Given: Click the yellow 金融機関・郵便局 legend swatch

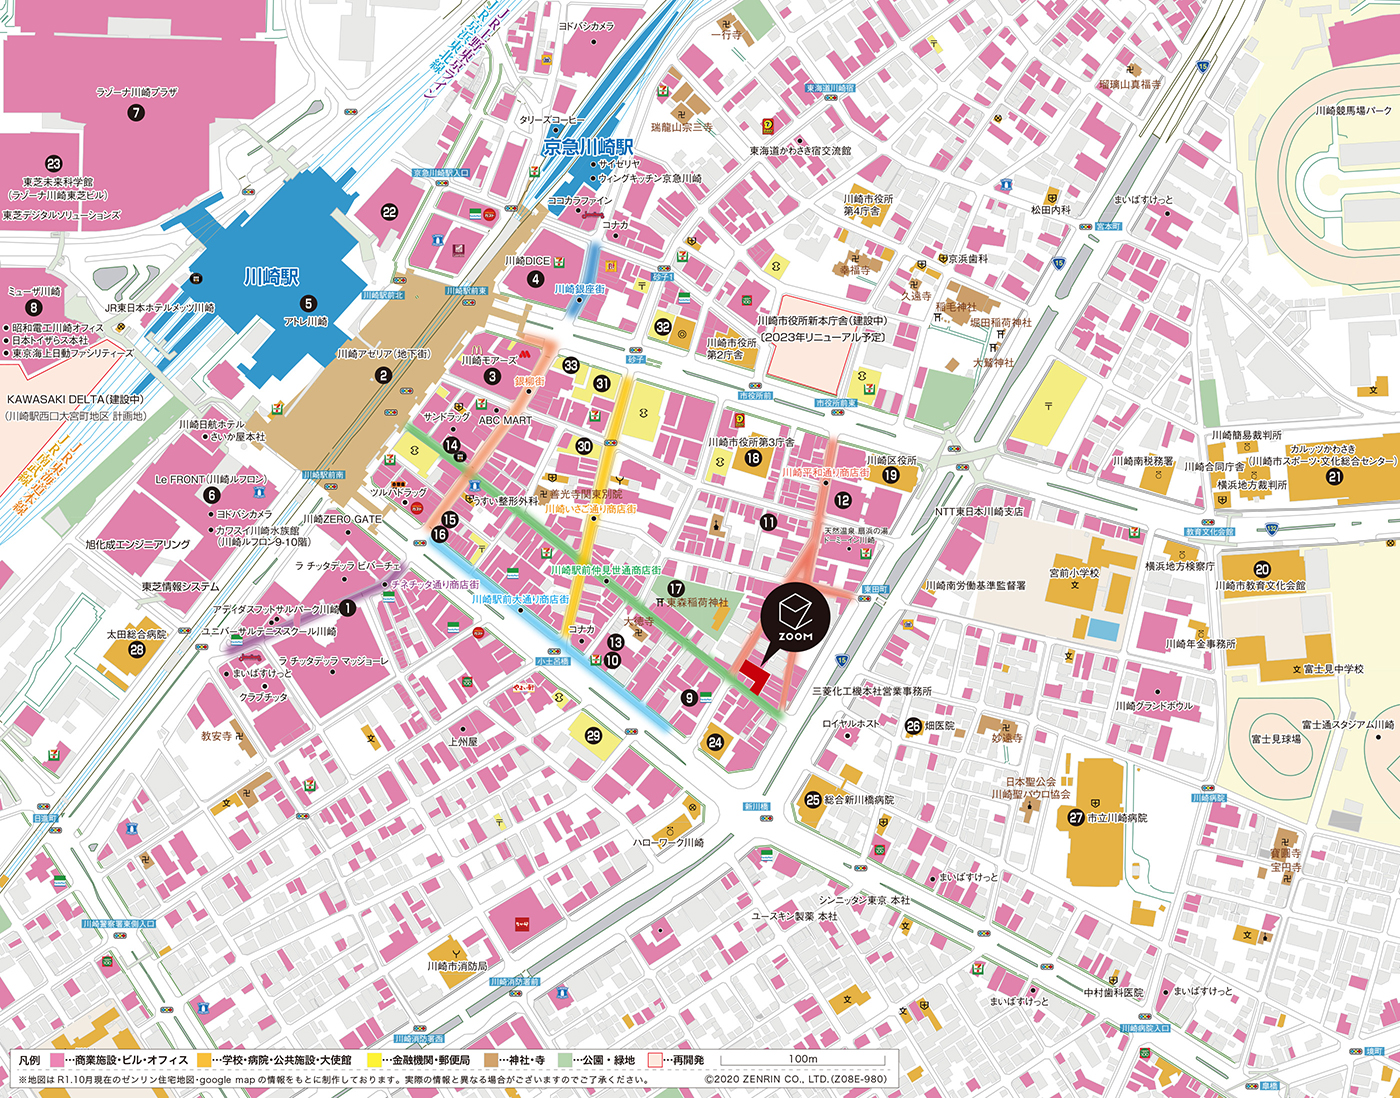Looking at the screenshot, I should point(375,1060).
